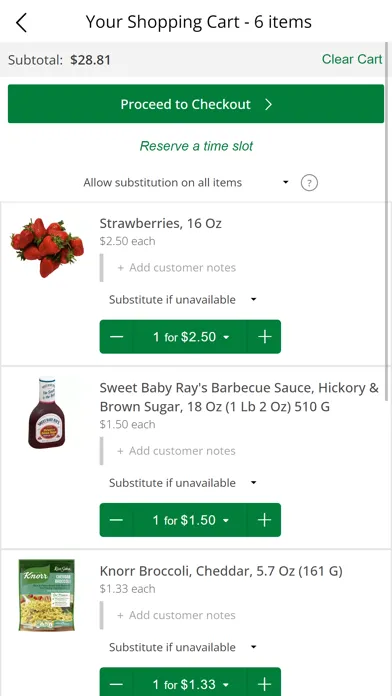Tap the Strawberries product image
Viewport: 392px width, 696px height.
pos(47,248)
